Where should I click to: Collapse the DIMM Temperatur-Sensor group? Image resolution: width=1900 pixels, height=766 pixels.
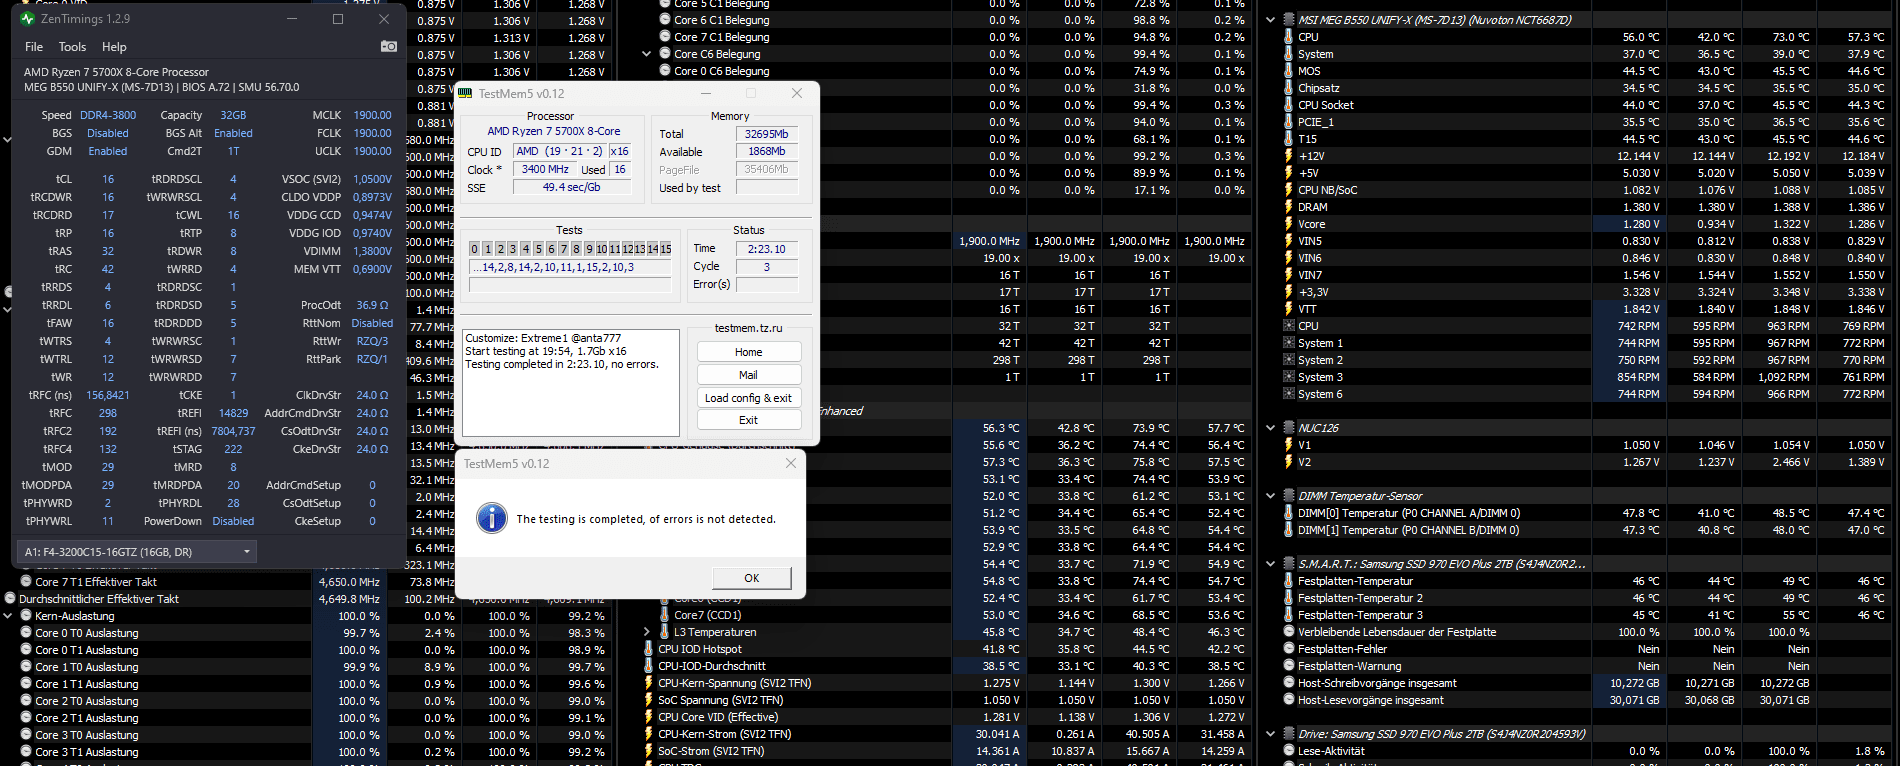coord(1270,496)
